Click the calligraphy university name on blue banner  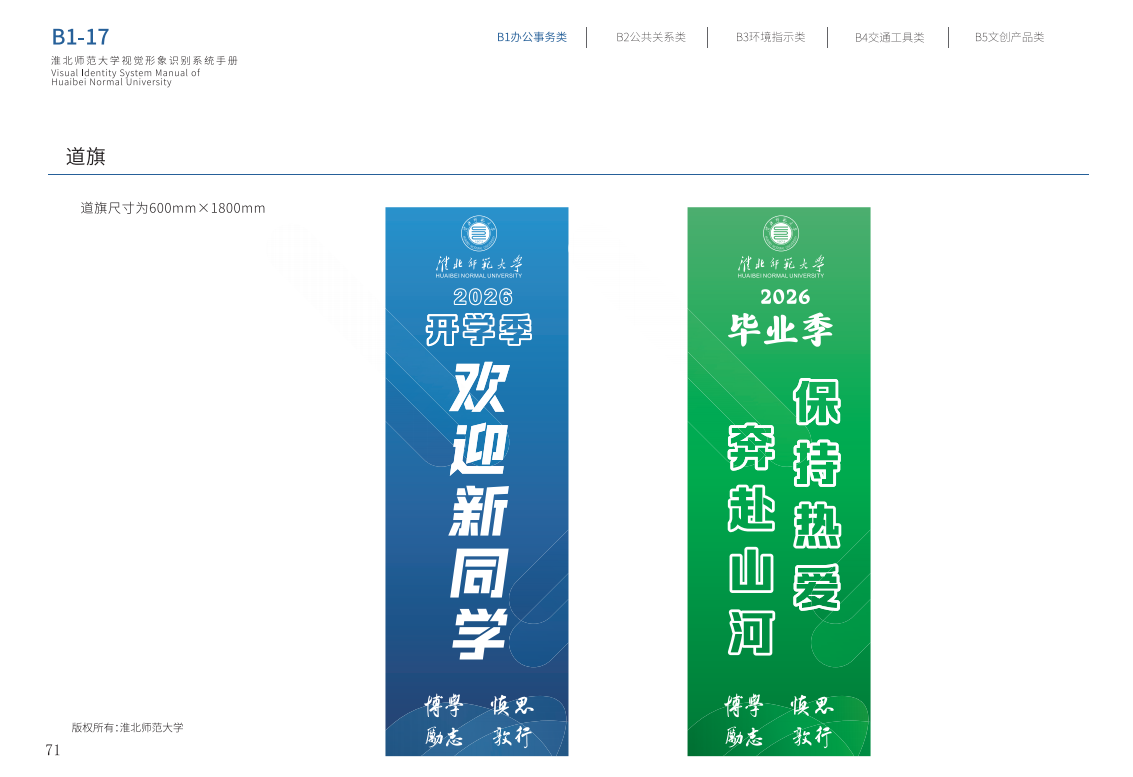(479, 264)
